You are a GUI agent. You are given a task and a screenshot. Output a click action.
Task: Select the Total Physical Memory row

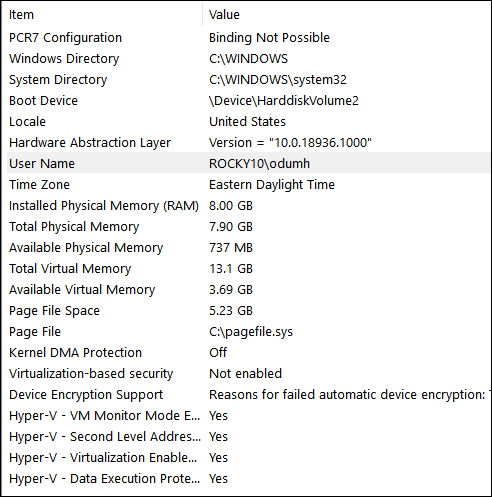tap(248, 227)
